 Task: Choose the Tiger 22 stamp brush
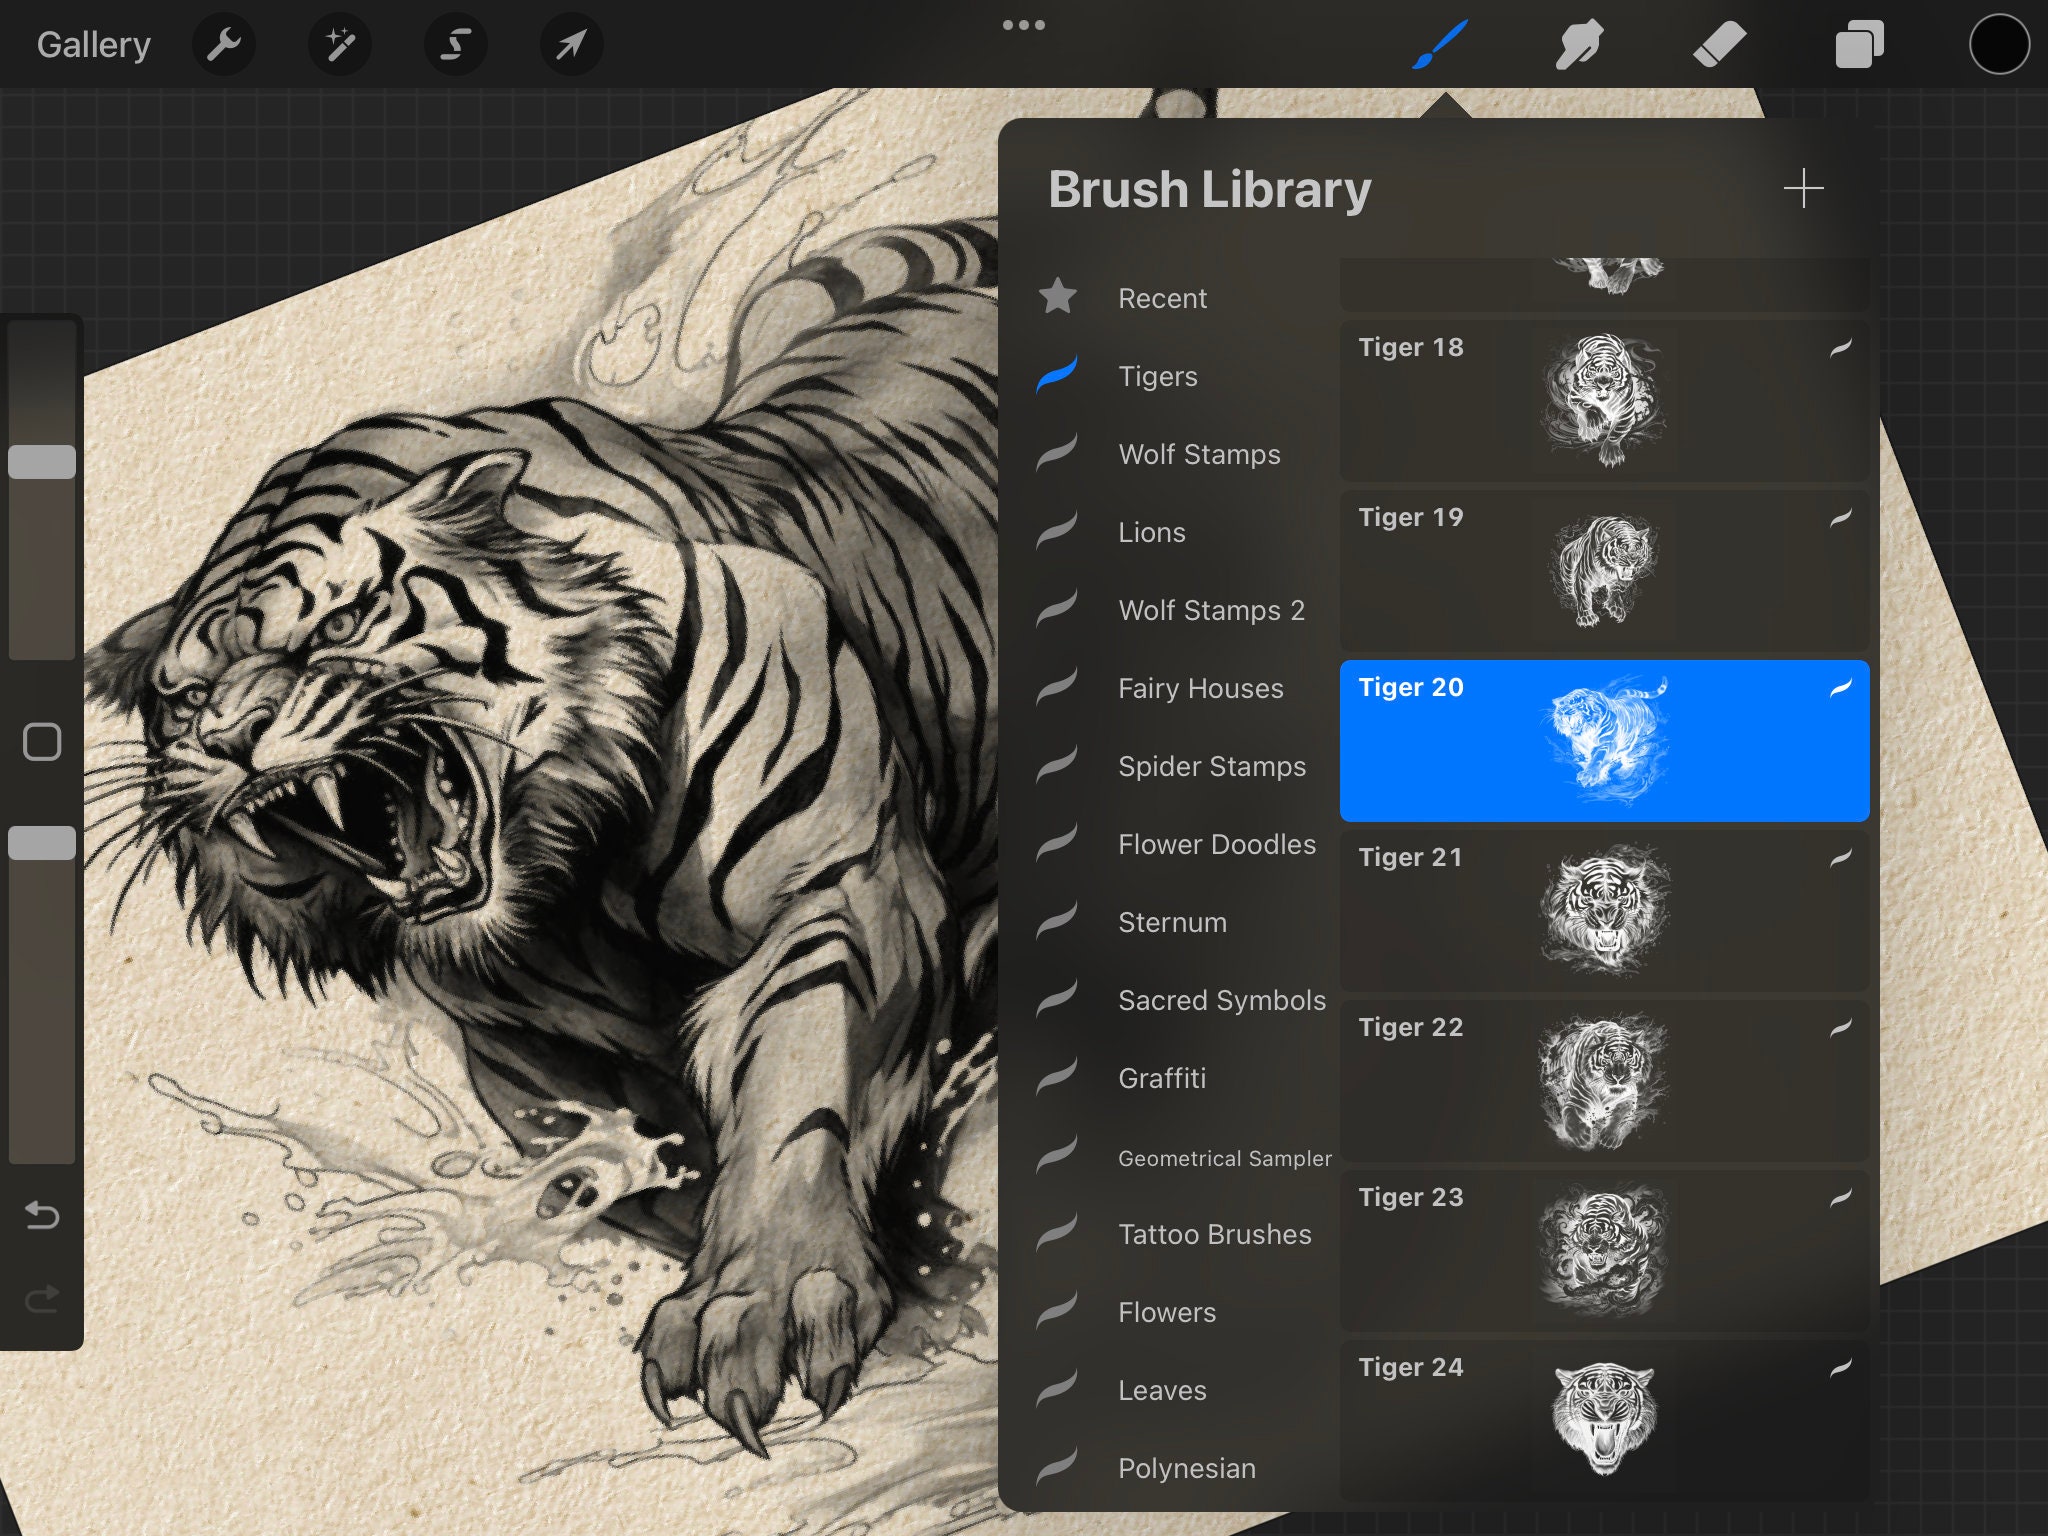click(x=1604, y=1081)
